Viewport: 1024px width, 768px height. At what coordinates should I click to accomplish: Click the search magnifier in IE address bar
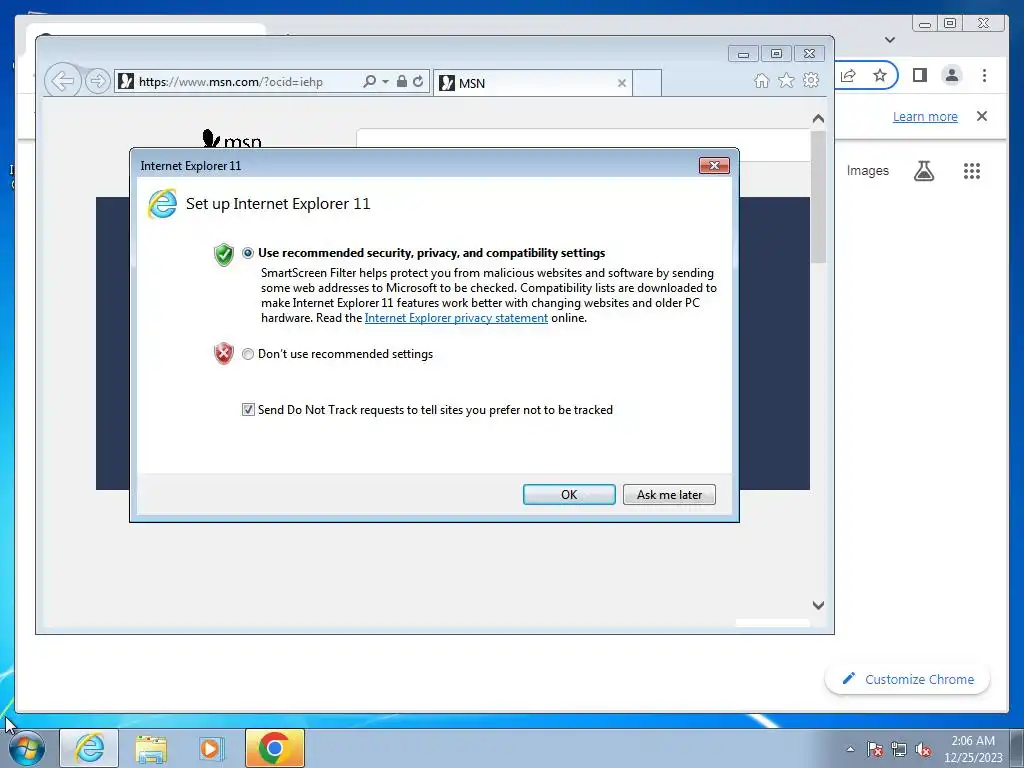pos(369,82)
